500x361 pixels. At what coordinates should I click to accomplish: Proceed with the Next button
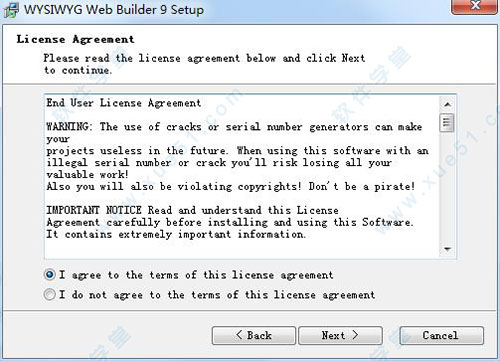coord(340,335)
